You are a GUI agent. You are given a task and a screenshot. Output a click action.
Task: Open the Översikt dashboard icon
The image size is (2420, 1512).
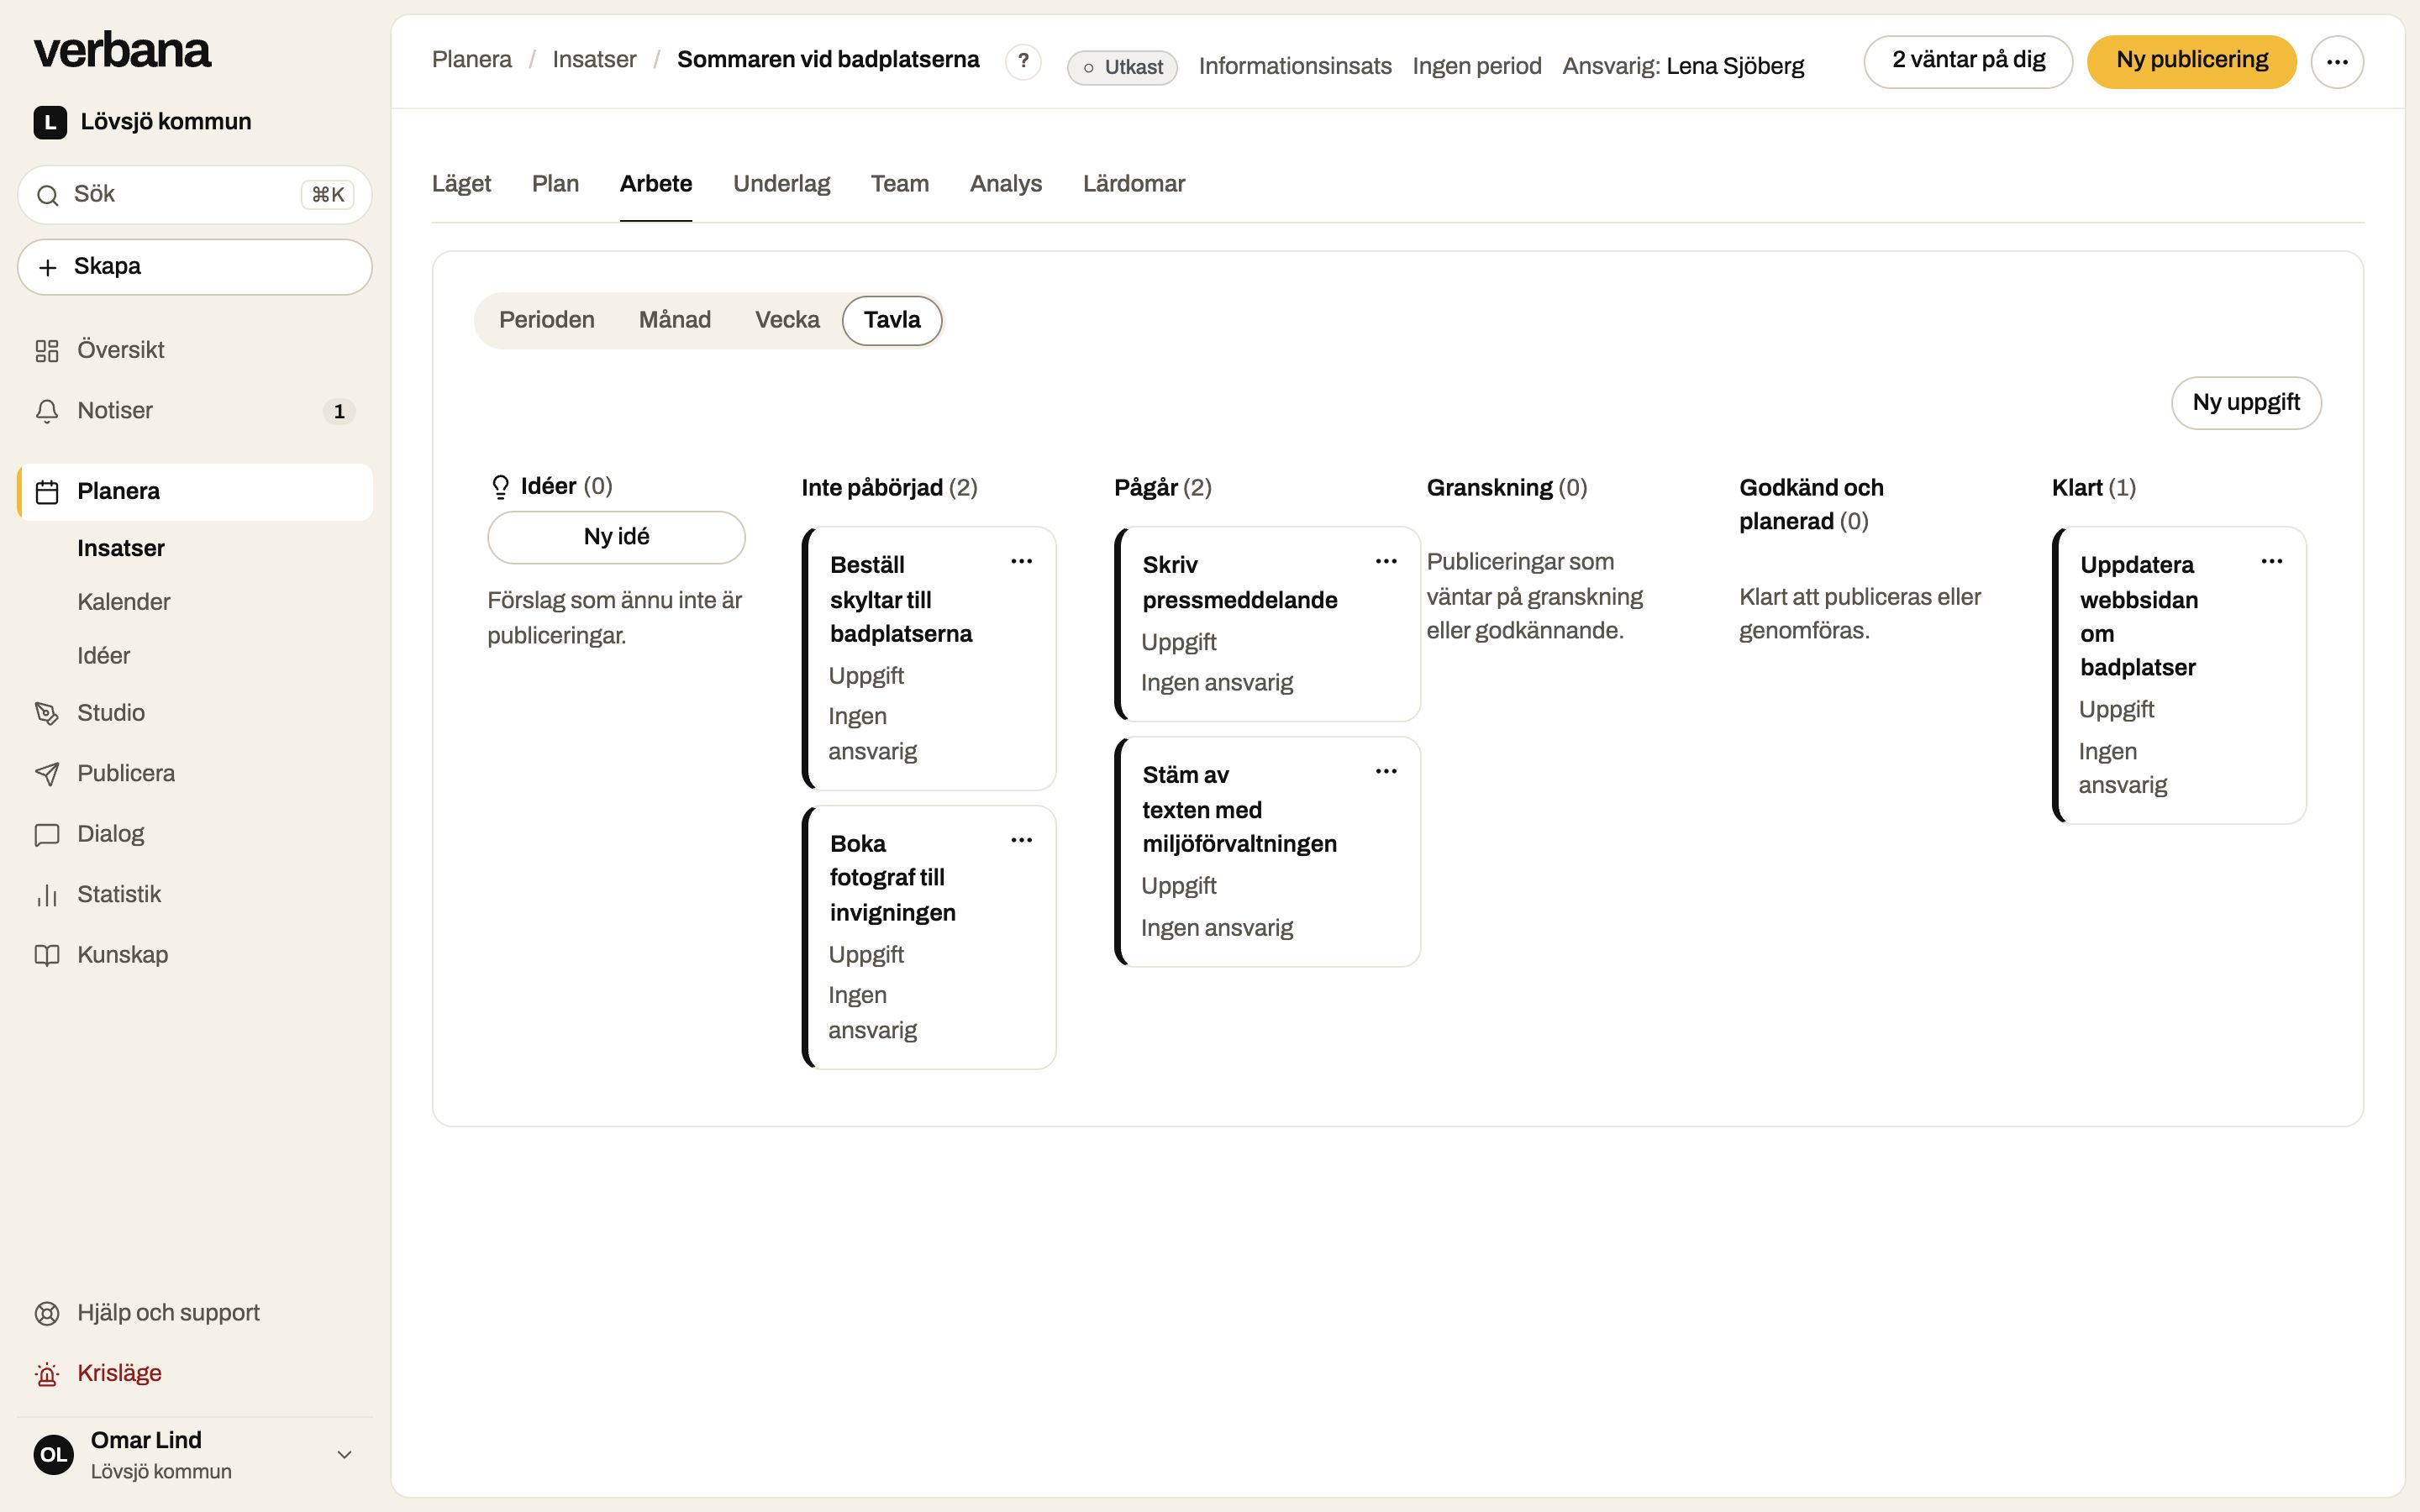point(47,351)
